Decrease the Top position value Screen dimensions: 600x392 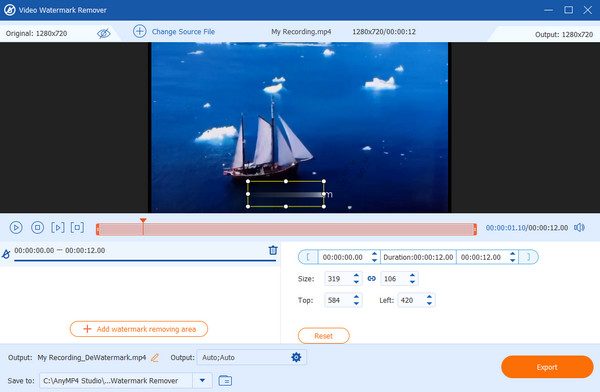click(356, 304)
